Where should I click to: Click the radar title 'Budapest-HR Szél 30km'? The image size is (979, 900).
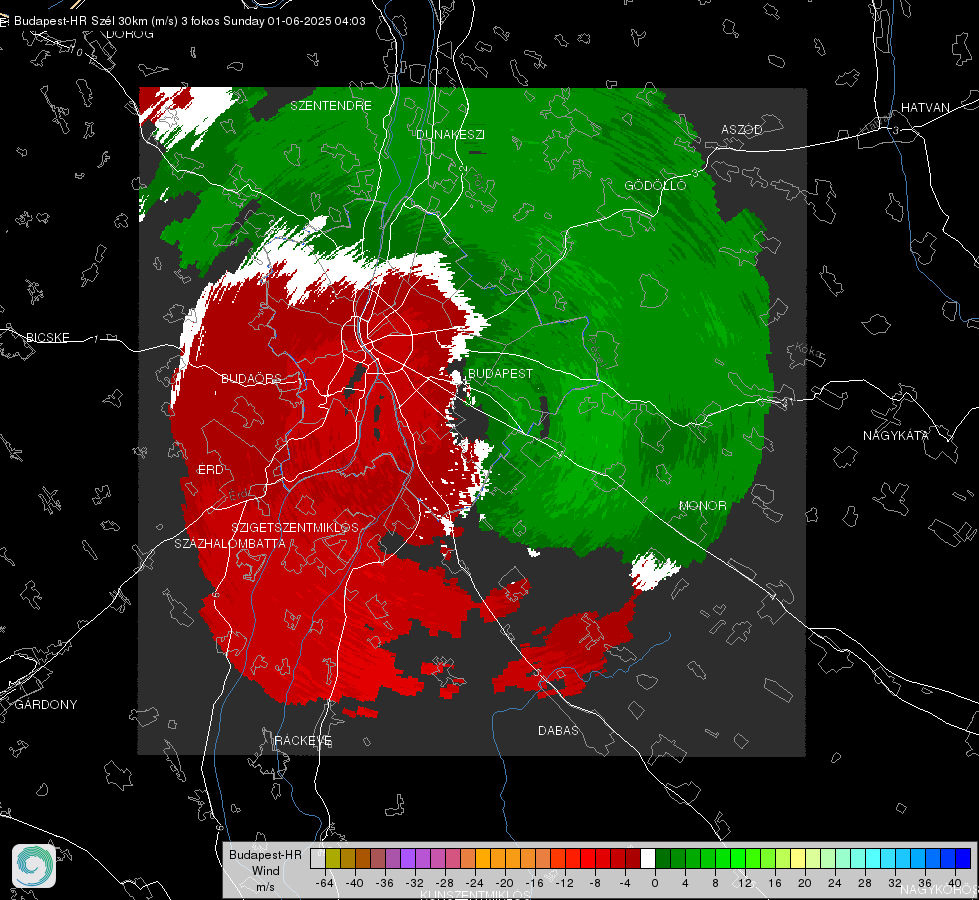pyautogui.click(x=81, y=21)
